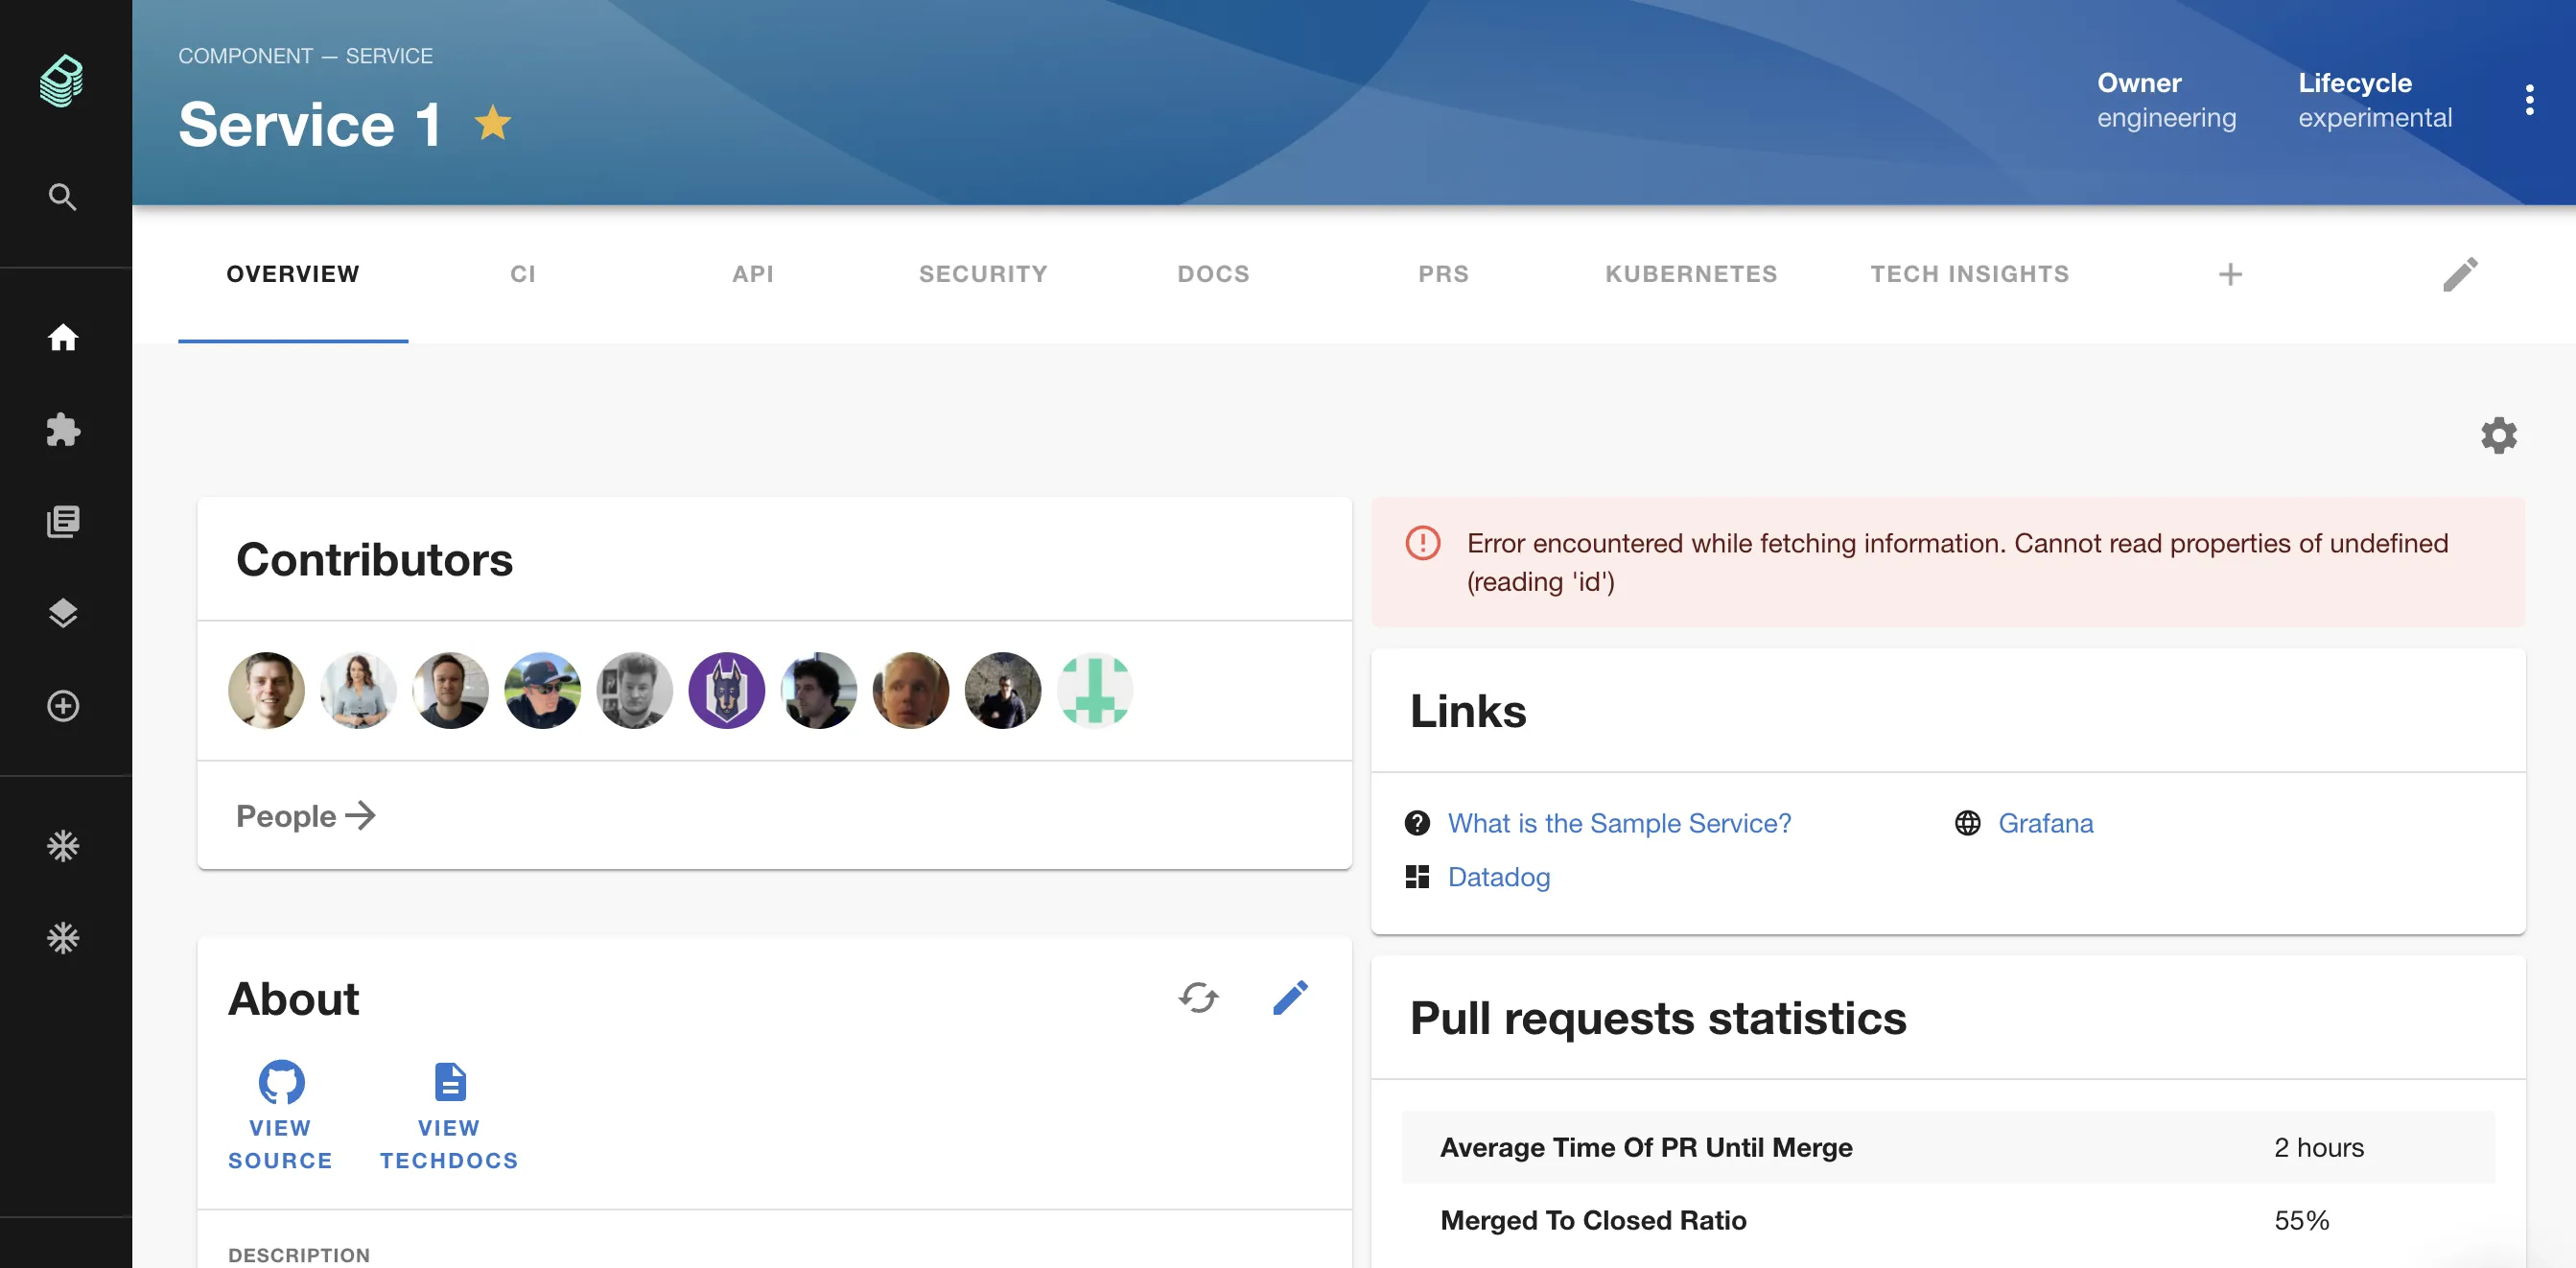The height and width of the screenshot is (1268, 2576).
Task: Open the Docs library icon in sidebar
Action: pyautogui.click(x=63, y=521)
